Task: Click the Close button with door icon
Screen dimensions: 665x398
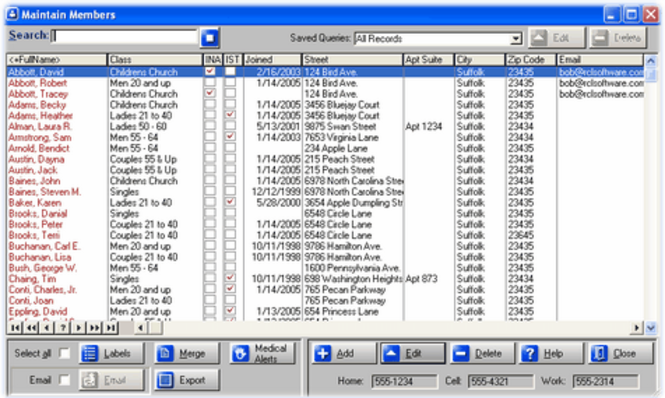Action: [x=620, y=353]
